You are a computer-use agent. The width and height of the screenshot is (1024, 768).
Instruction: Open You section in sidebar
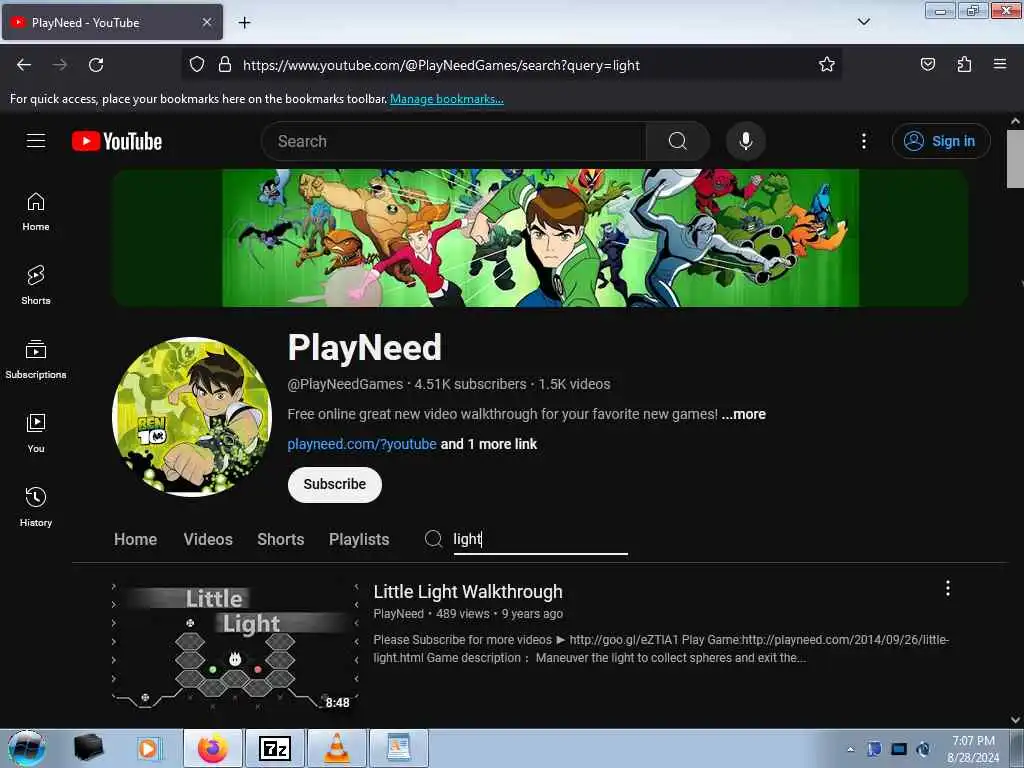pyautogui.click(x=36, y=433)
